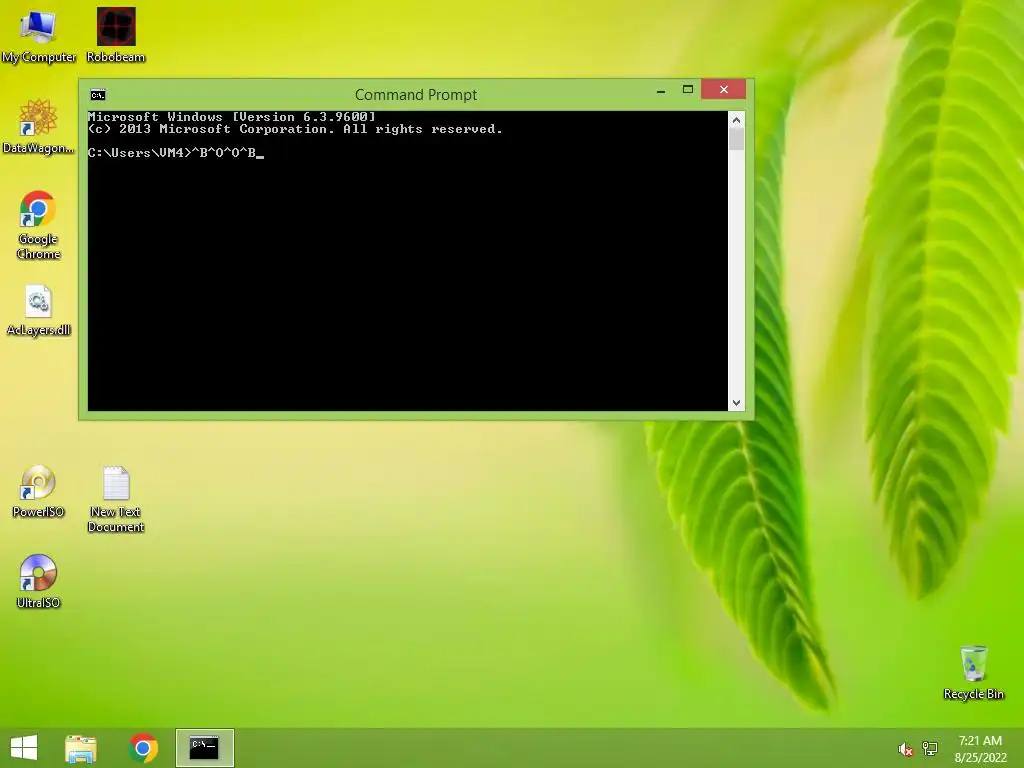
Task: Select the PowerISO desktop shortcut
Action: pyautogui.click(x=38, y=492)
